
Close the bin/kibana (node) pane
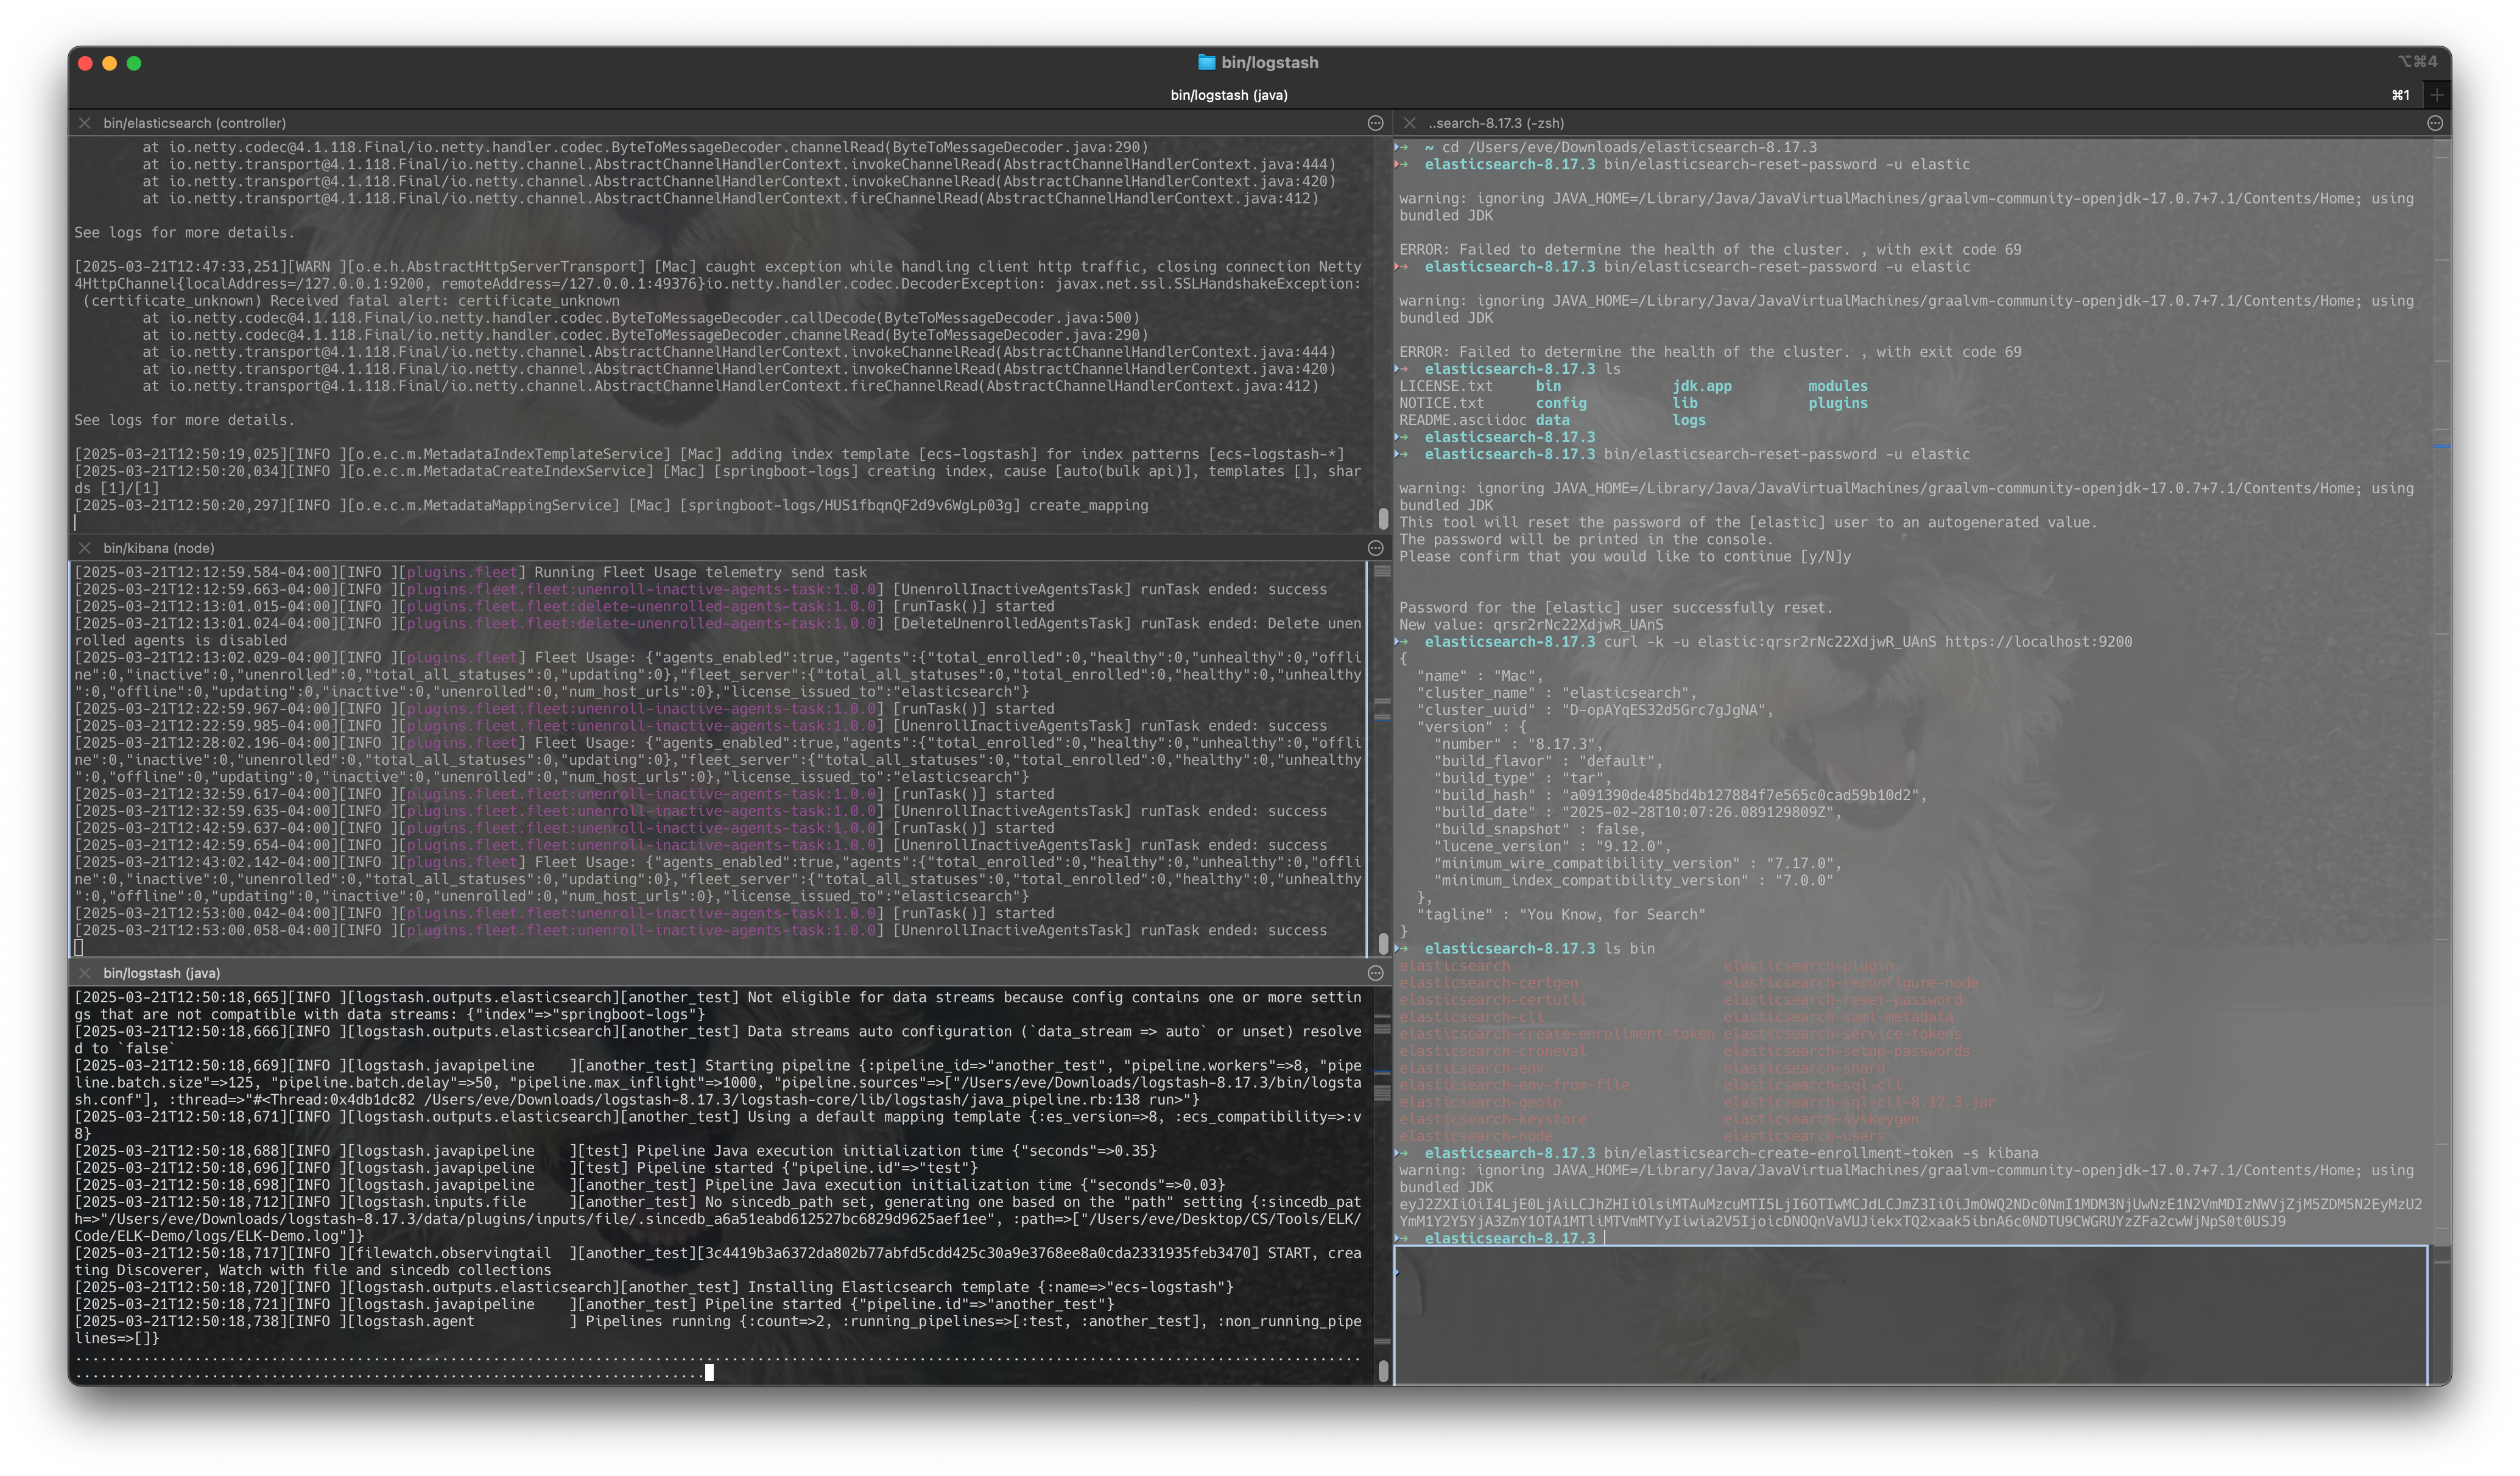85,548
